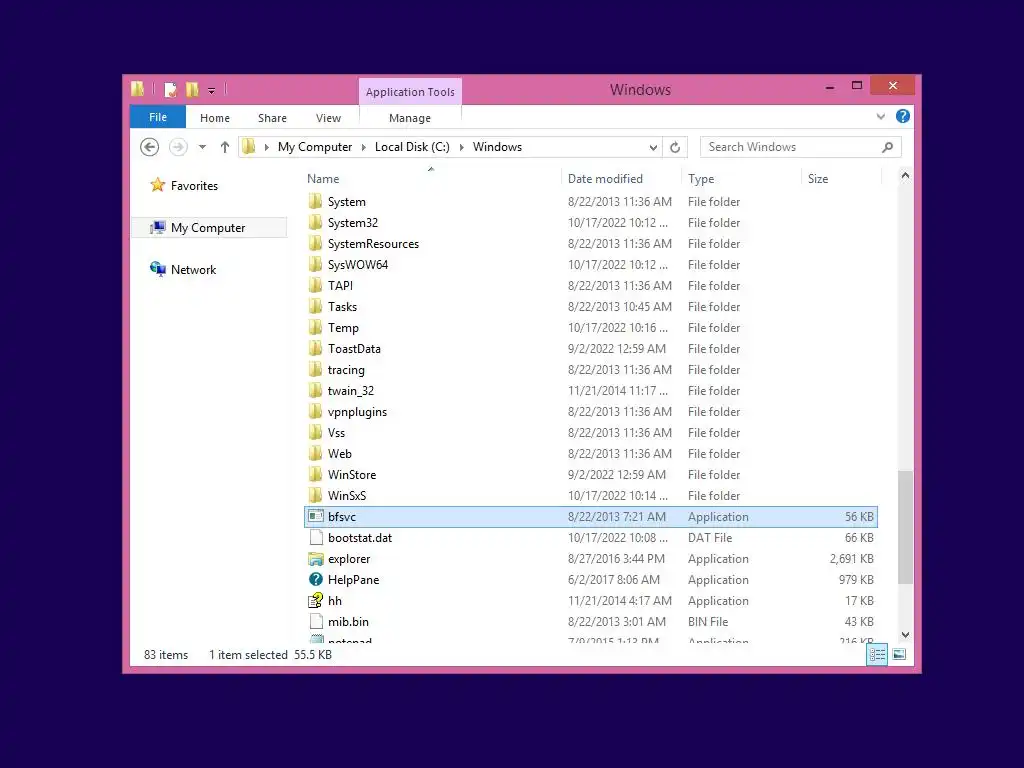Viewport: 1024px width, 768px height.
Task: Click the System32 folder icon
Action: (316, 222)
